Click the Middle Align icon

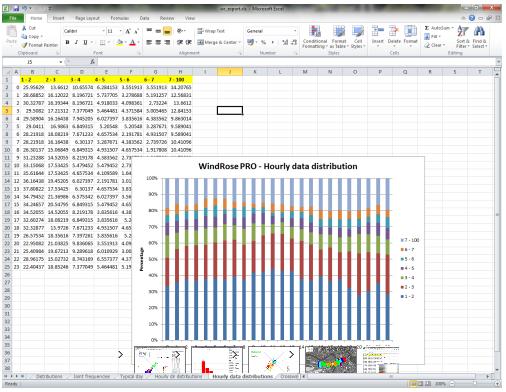tap(158, 31)
